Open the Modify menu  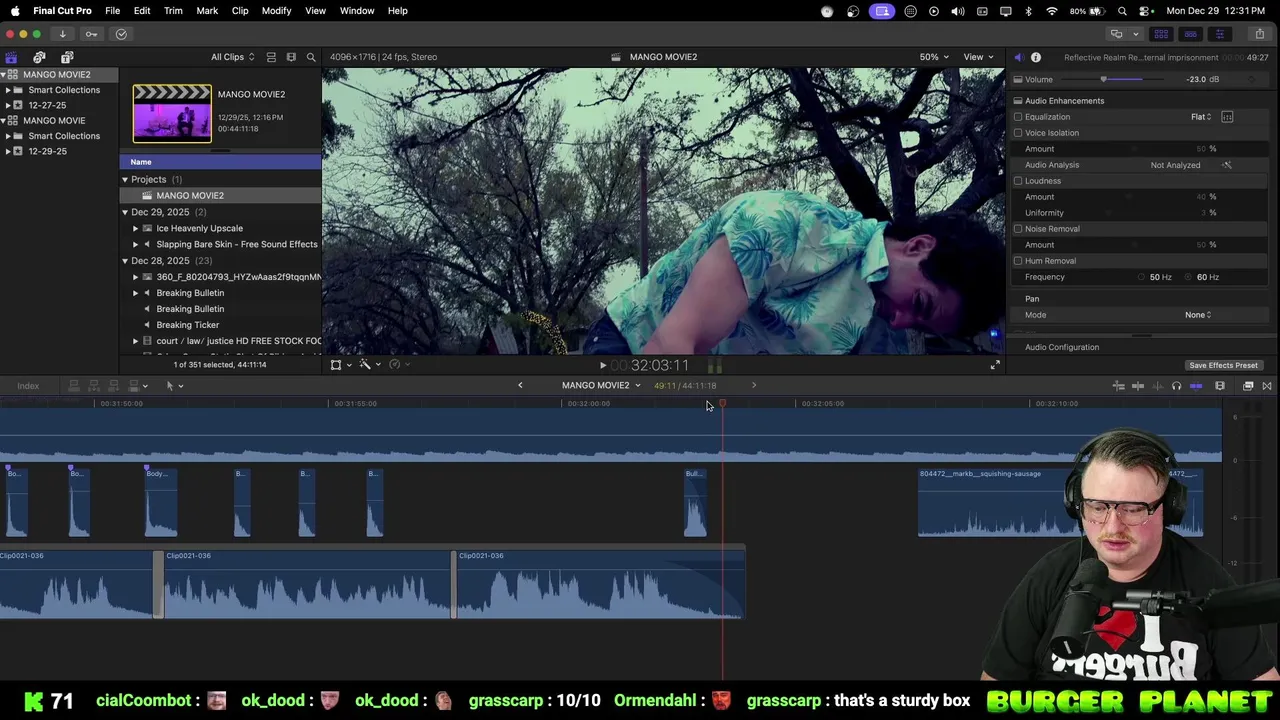click(276, 11)
